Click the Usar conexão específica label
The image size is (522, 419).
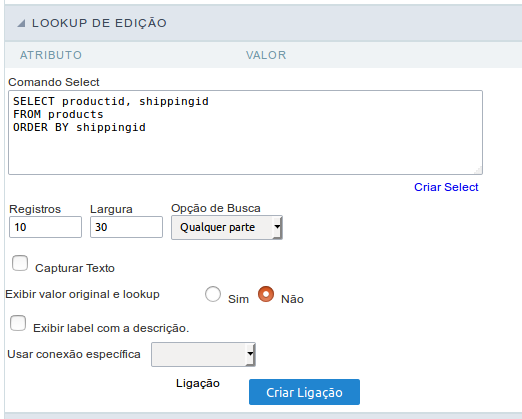pos(74,354)
